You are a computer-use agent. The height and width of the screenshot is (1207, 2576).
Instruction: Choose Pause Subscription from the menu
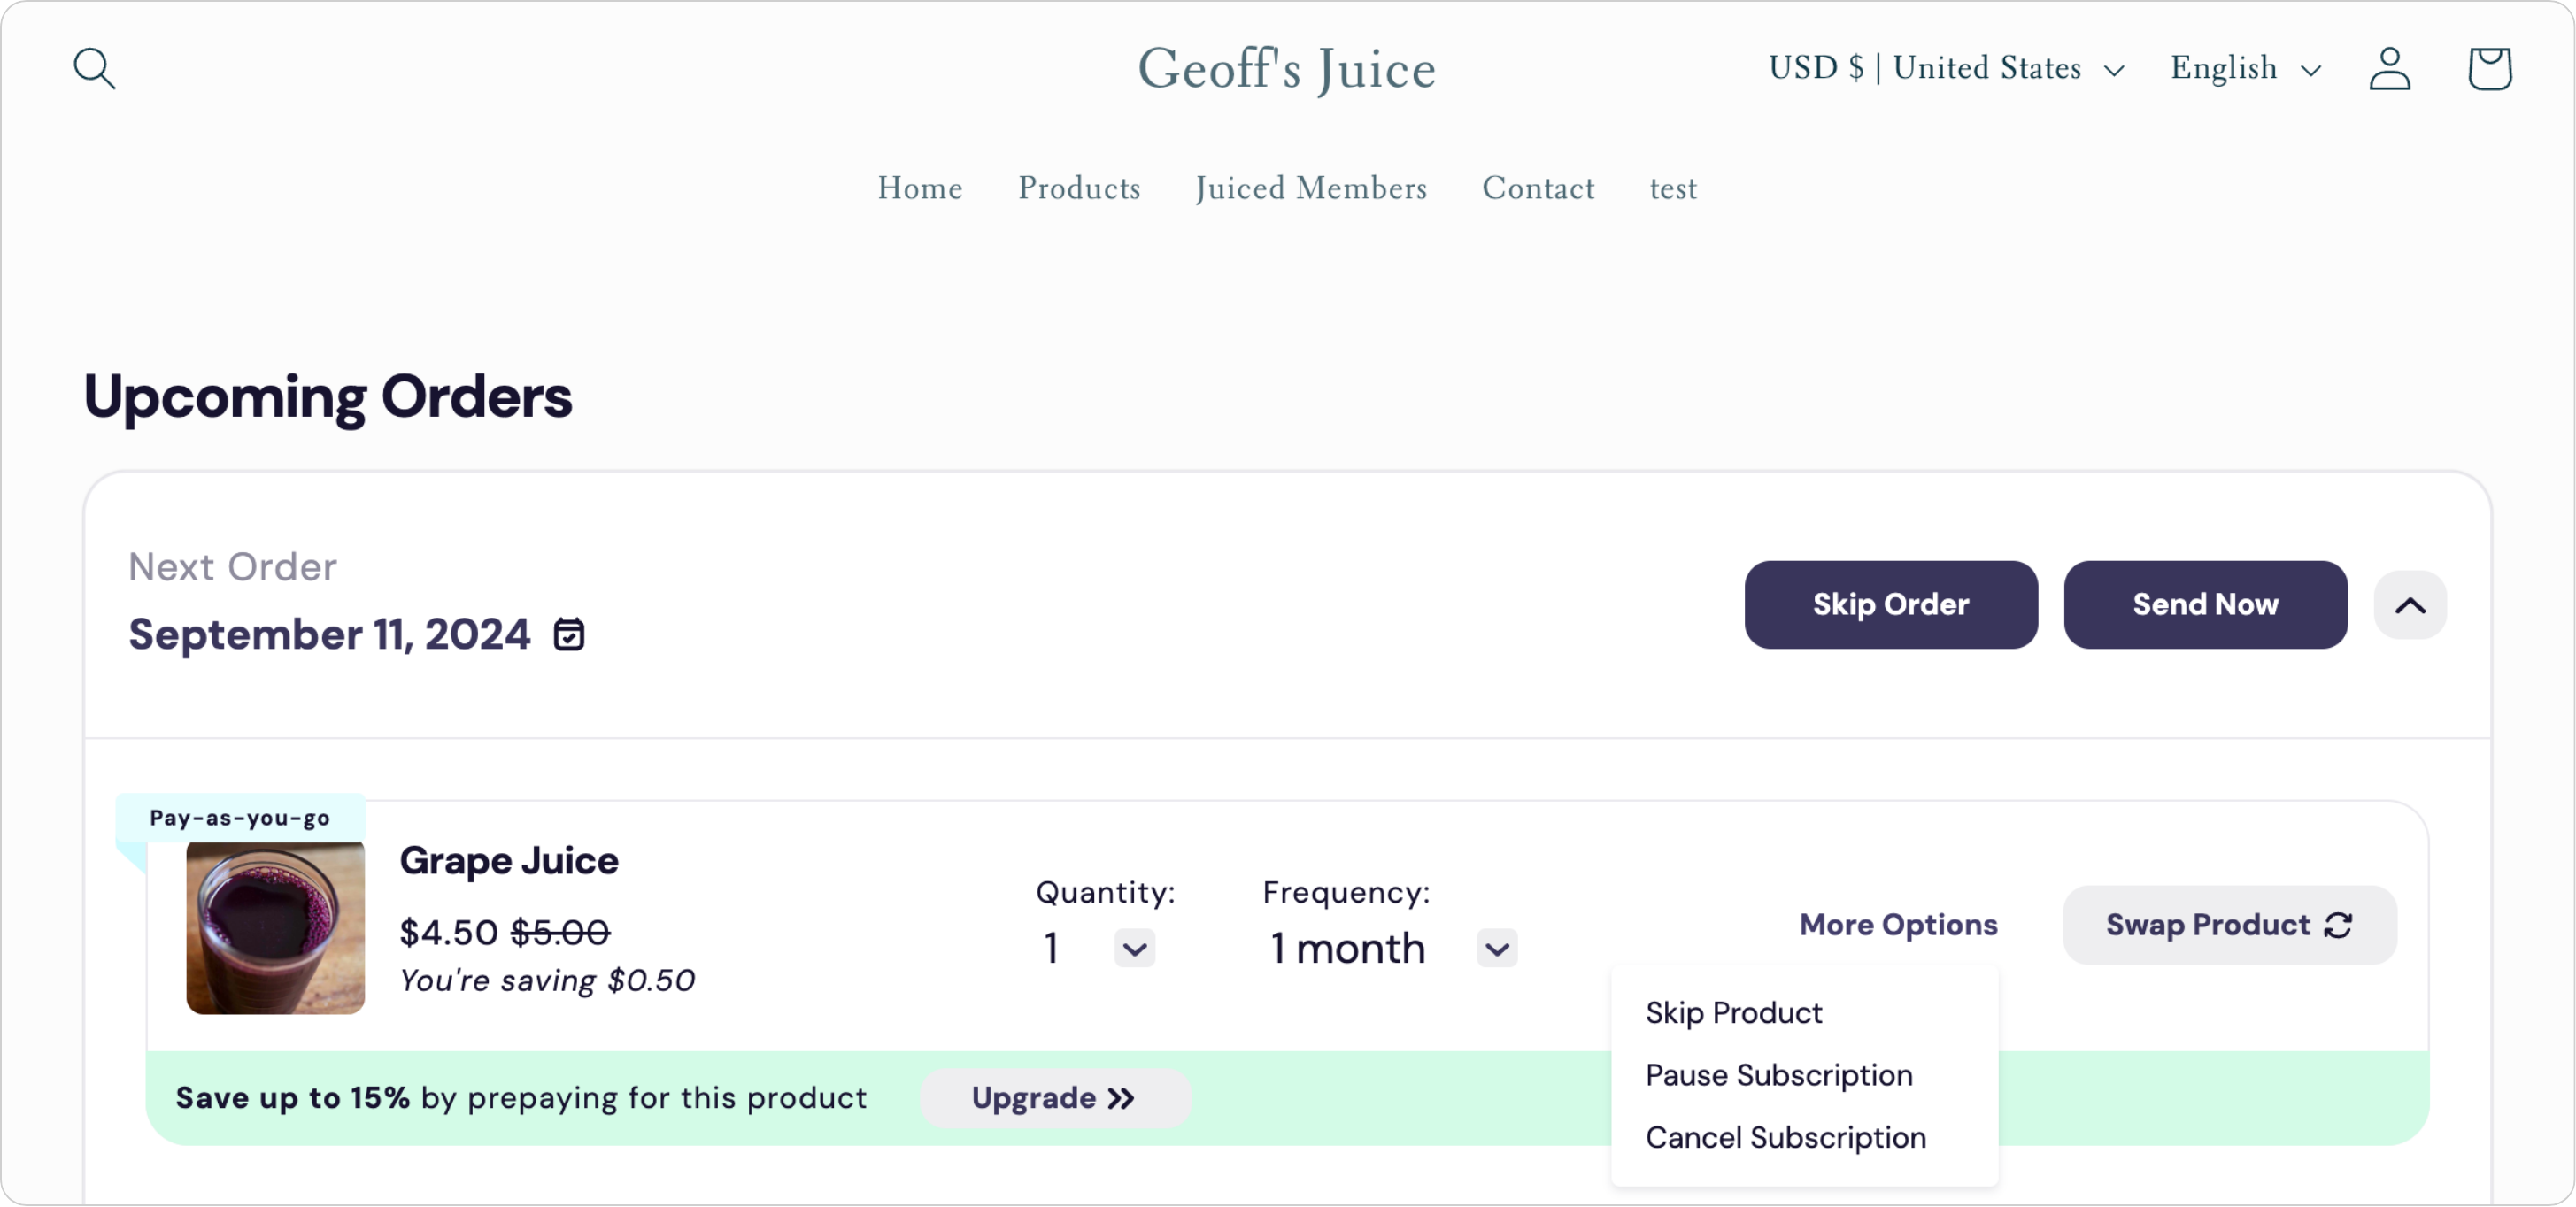pyautogui.click(x=1779, y=1075)
